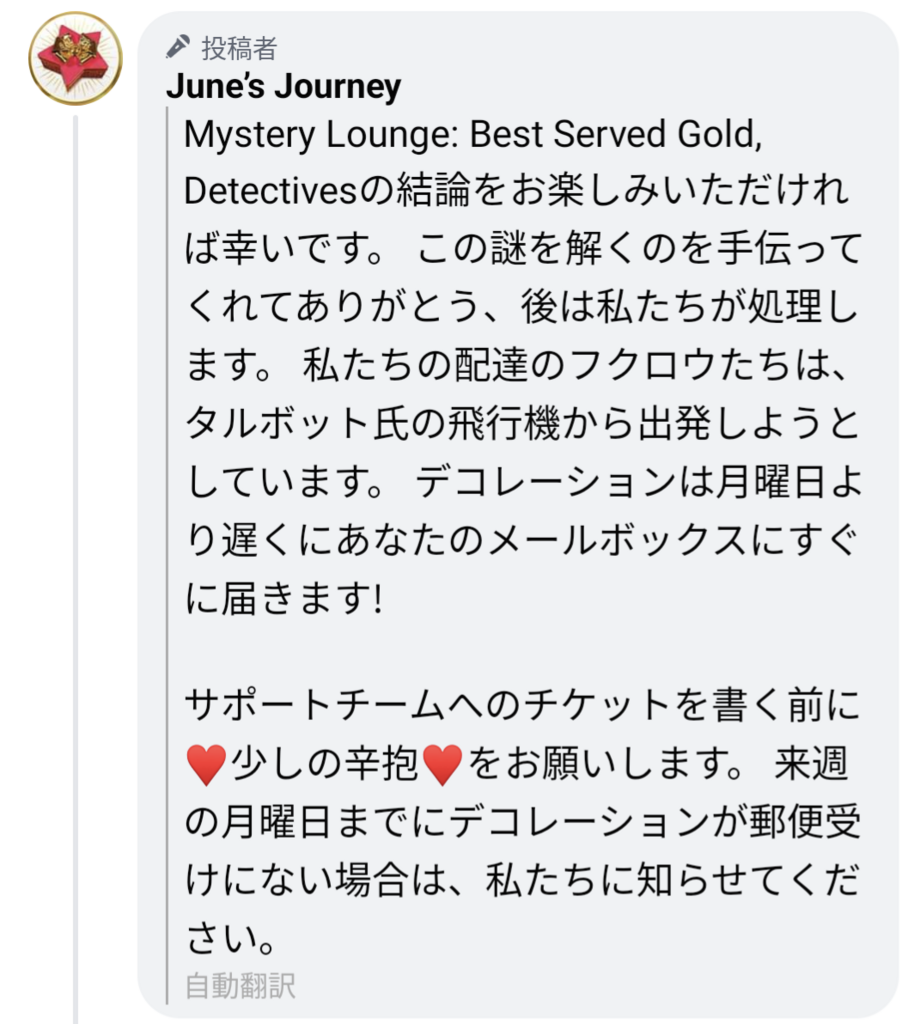The width and height of the screenshot is (908, 1024).
Task: Open June's Journey profile avatar
Action: 75,58
